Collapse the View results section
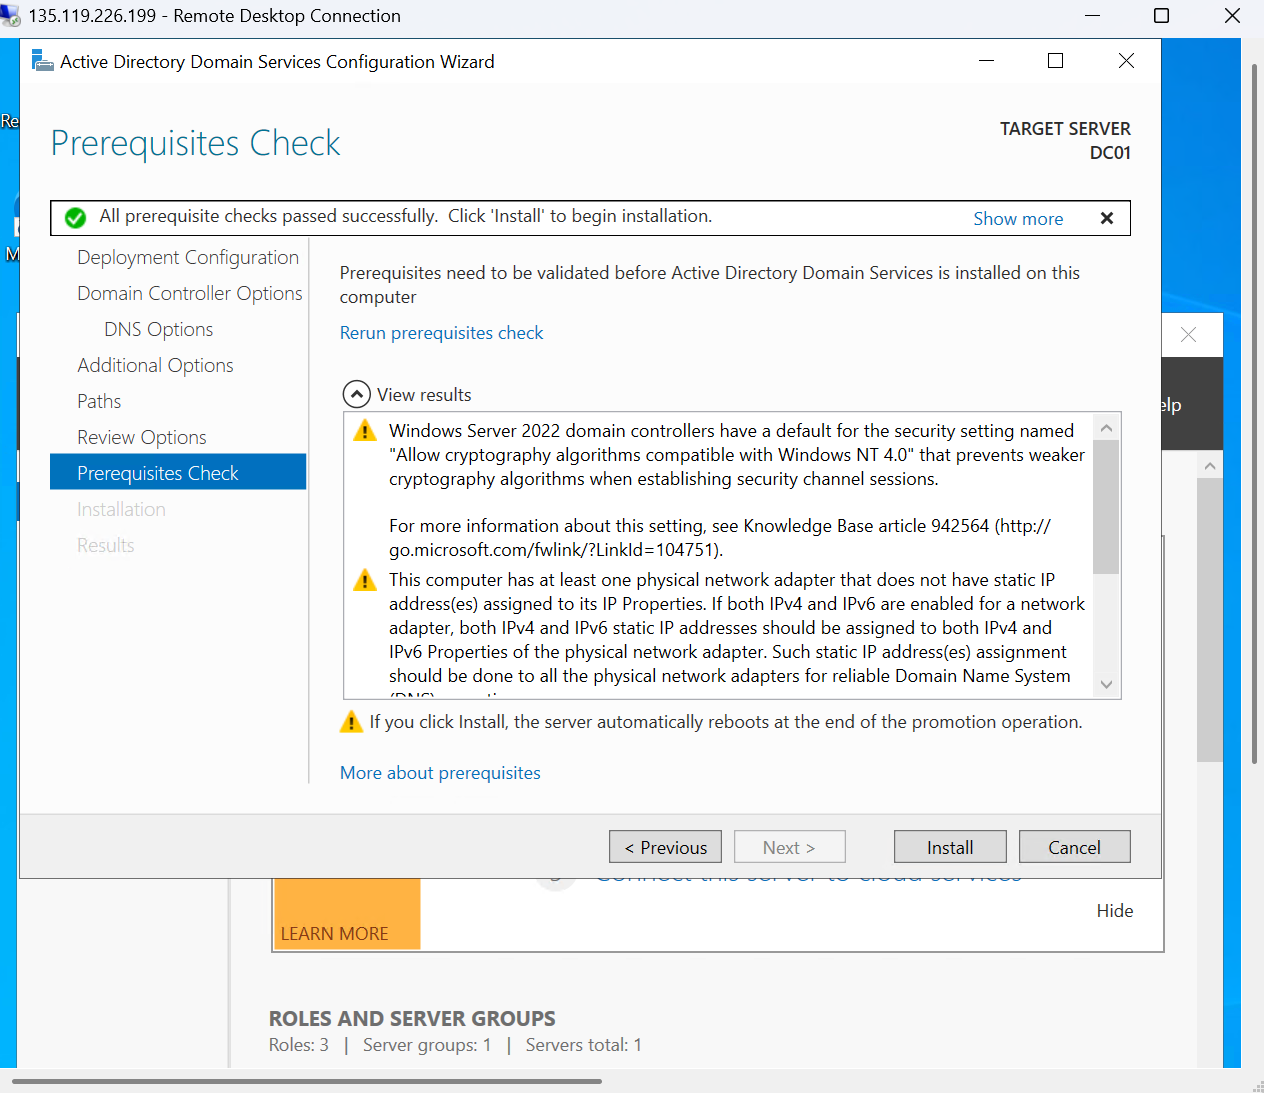1264x1093 pixels. [356, 394]
